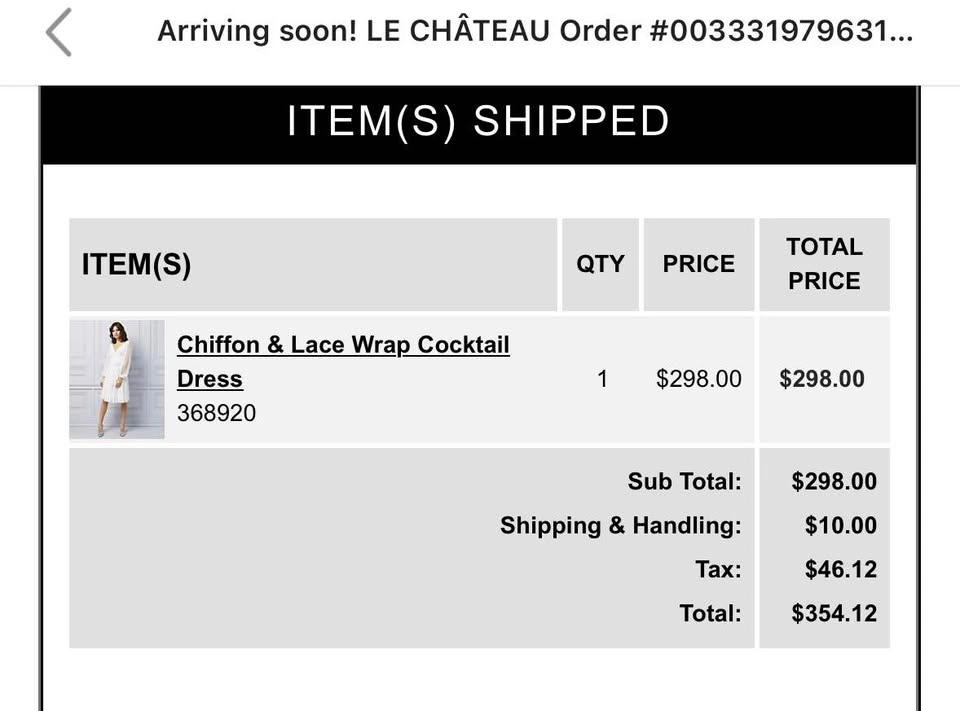960x711 pixels.
Task: Tap the Shipping & Handling label
Action: coord(620,525)
